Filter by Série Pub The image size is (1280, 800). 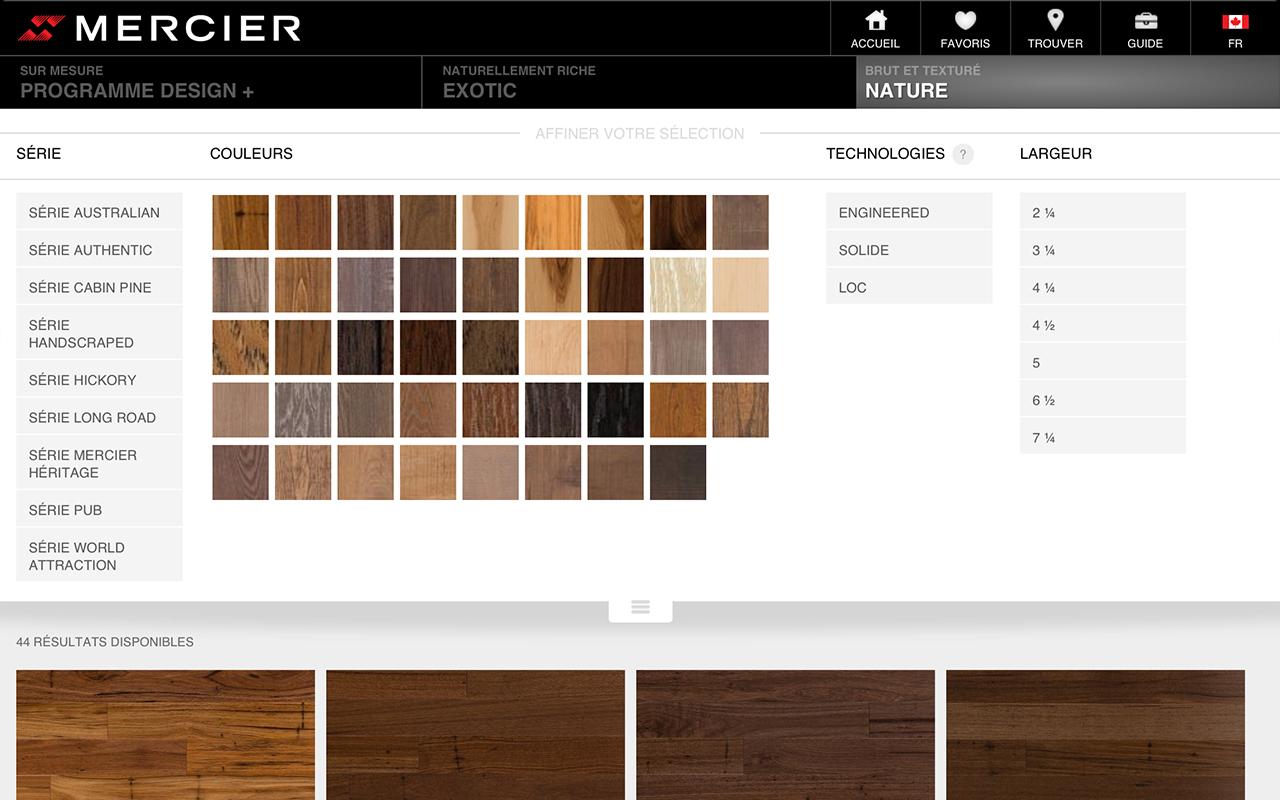point(99,510)
